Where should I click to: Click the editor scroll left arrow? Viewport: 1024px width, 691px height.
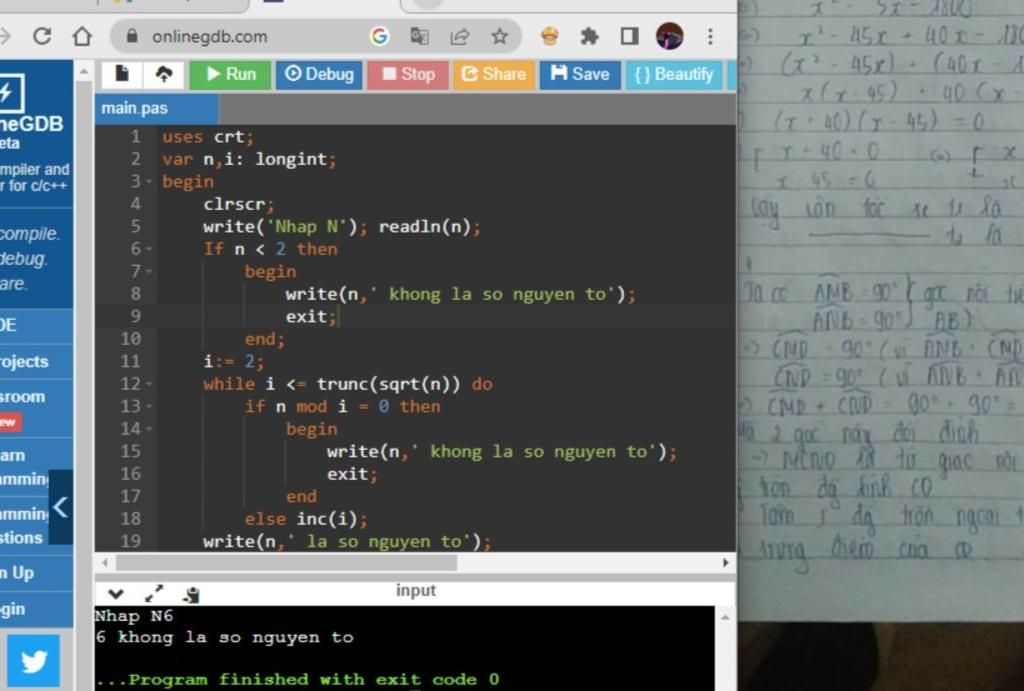click(105, 562)
